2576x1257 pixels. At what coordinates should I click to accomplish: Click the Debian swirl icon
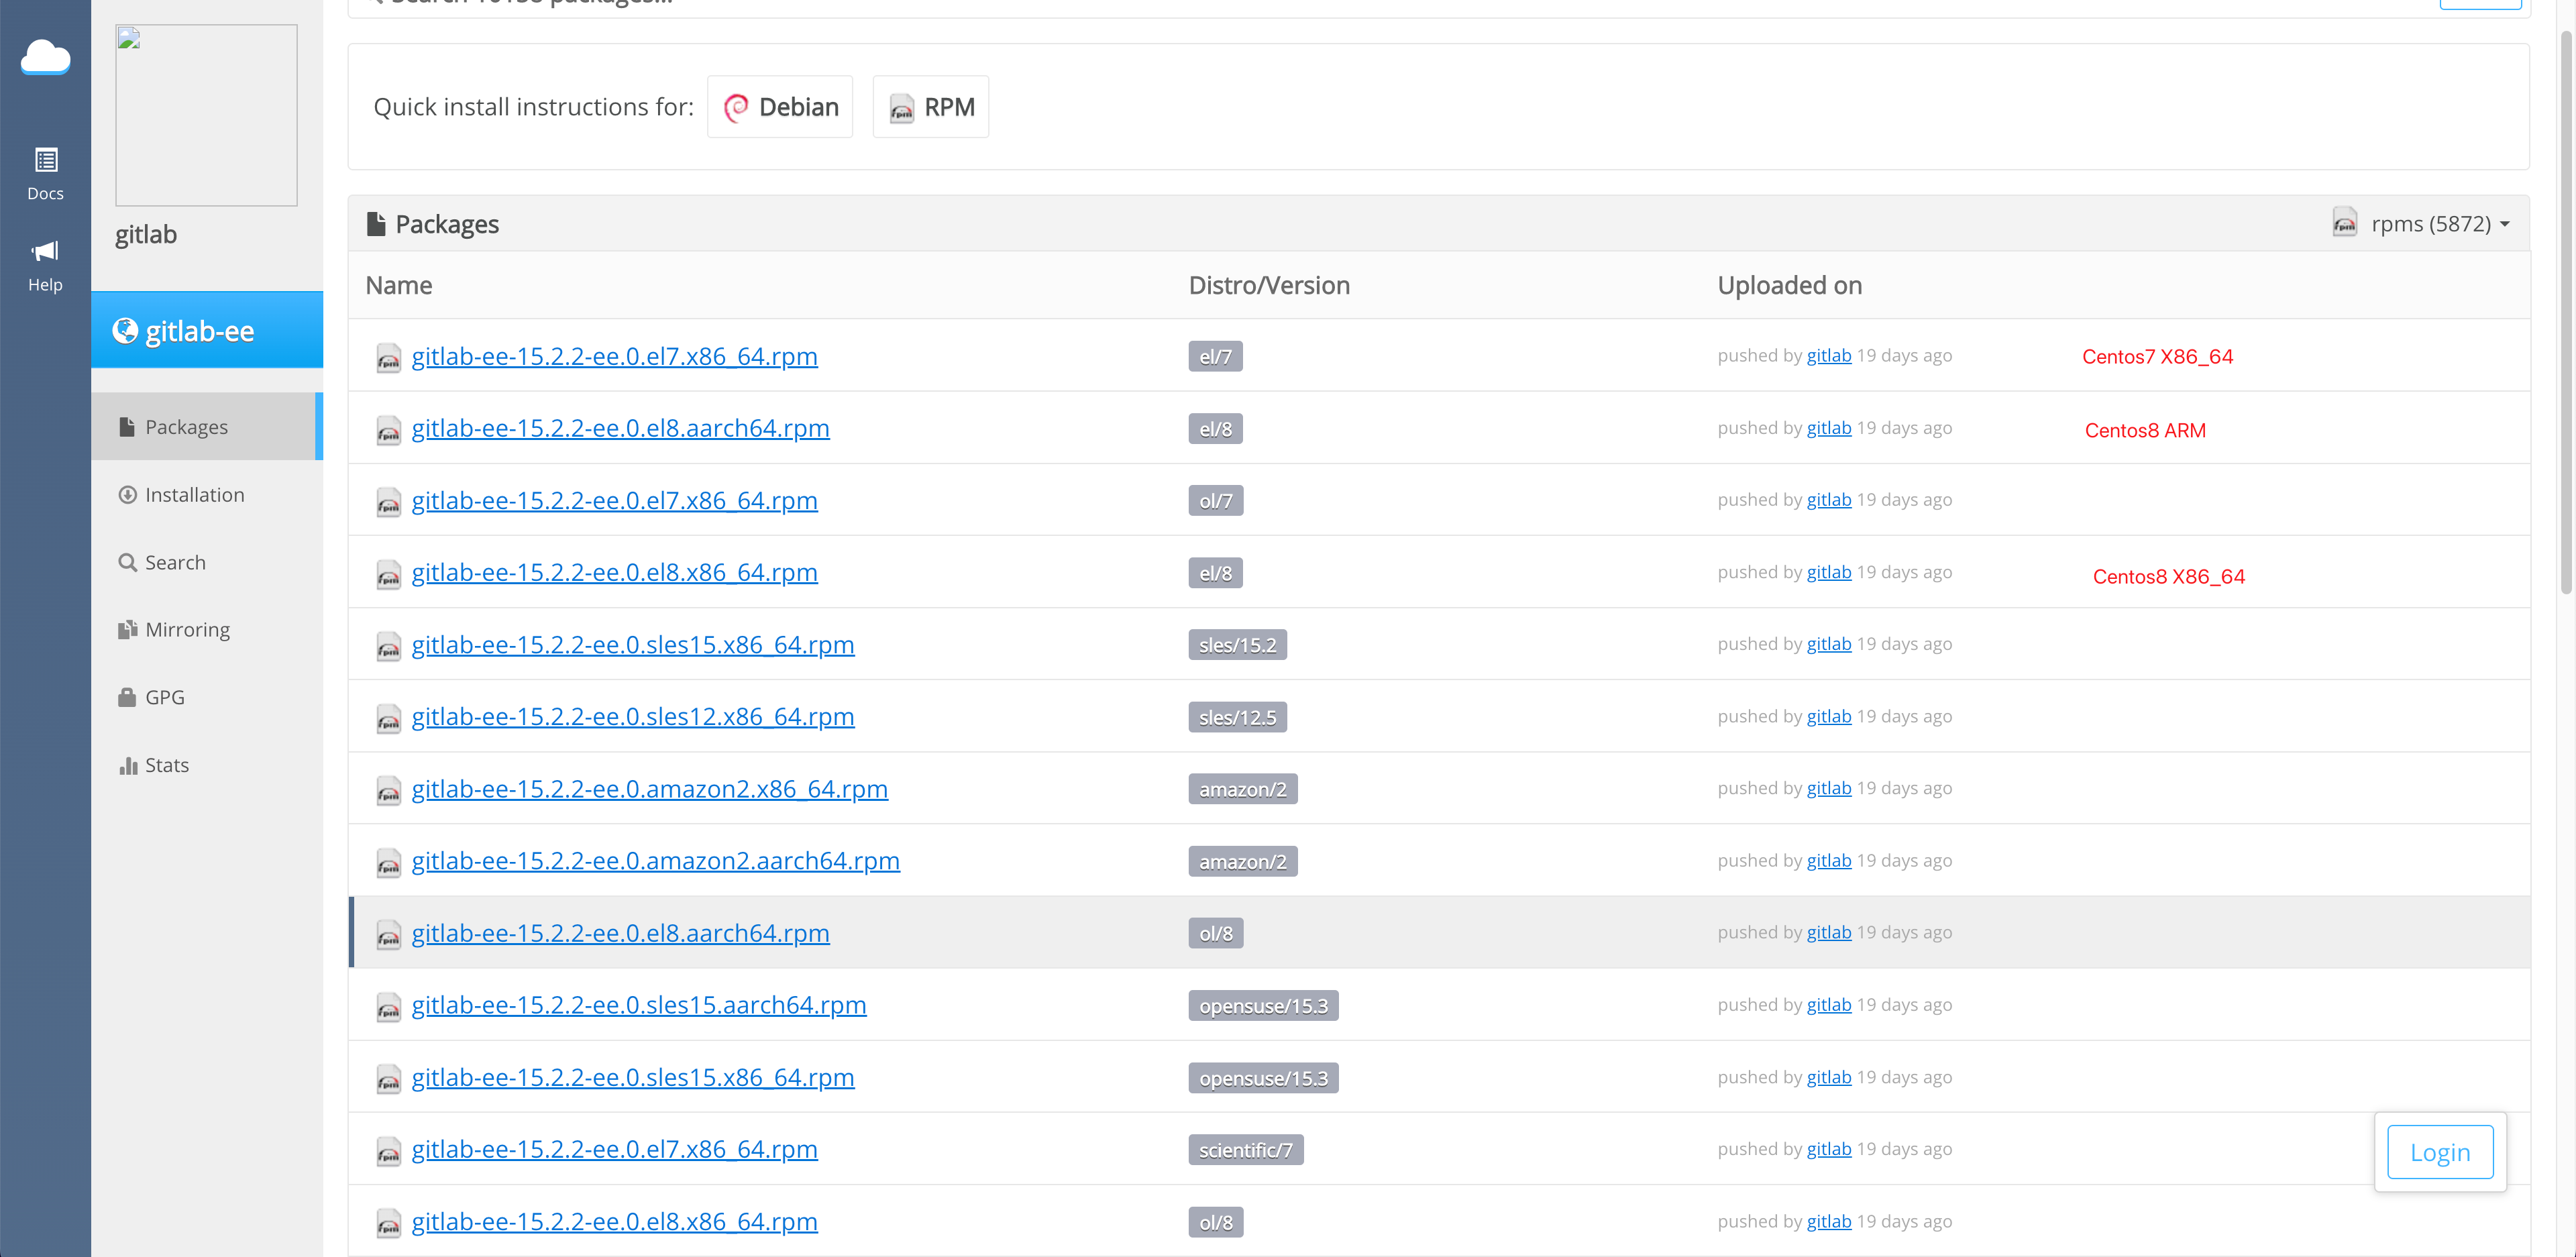(735, 107)
